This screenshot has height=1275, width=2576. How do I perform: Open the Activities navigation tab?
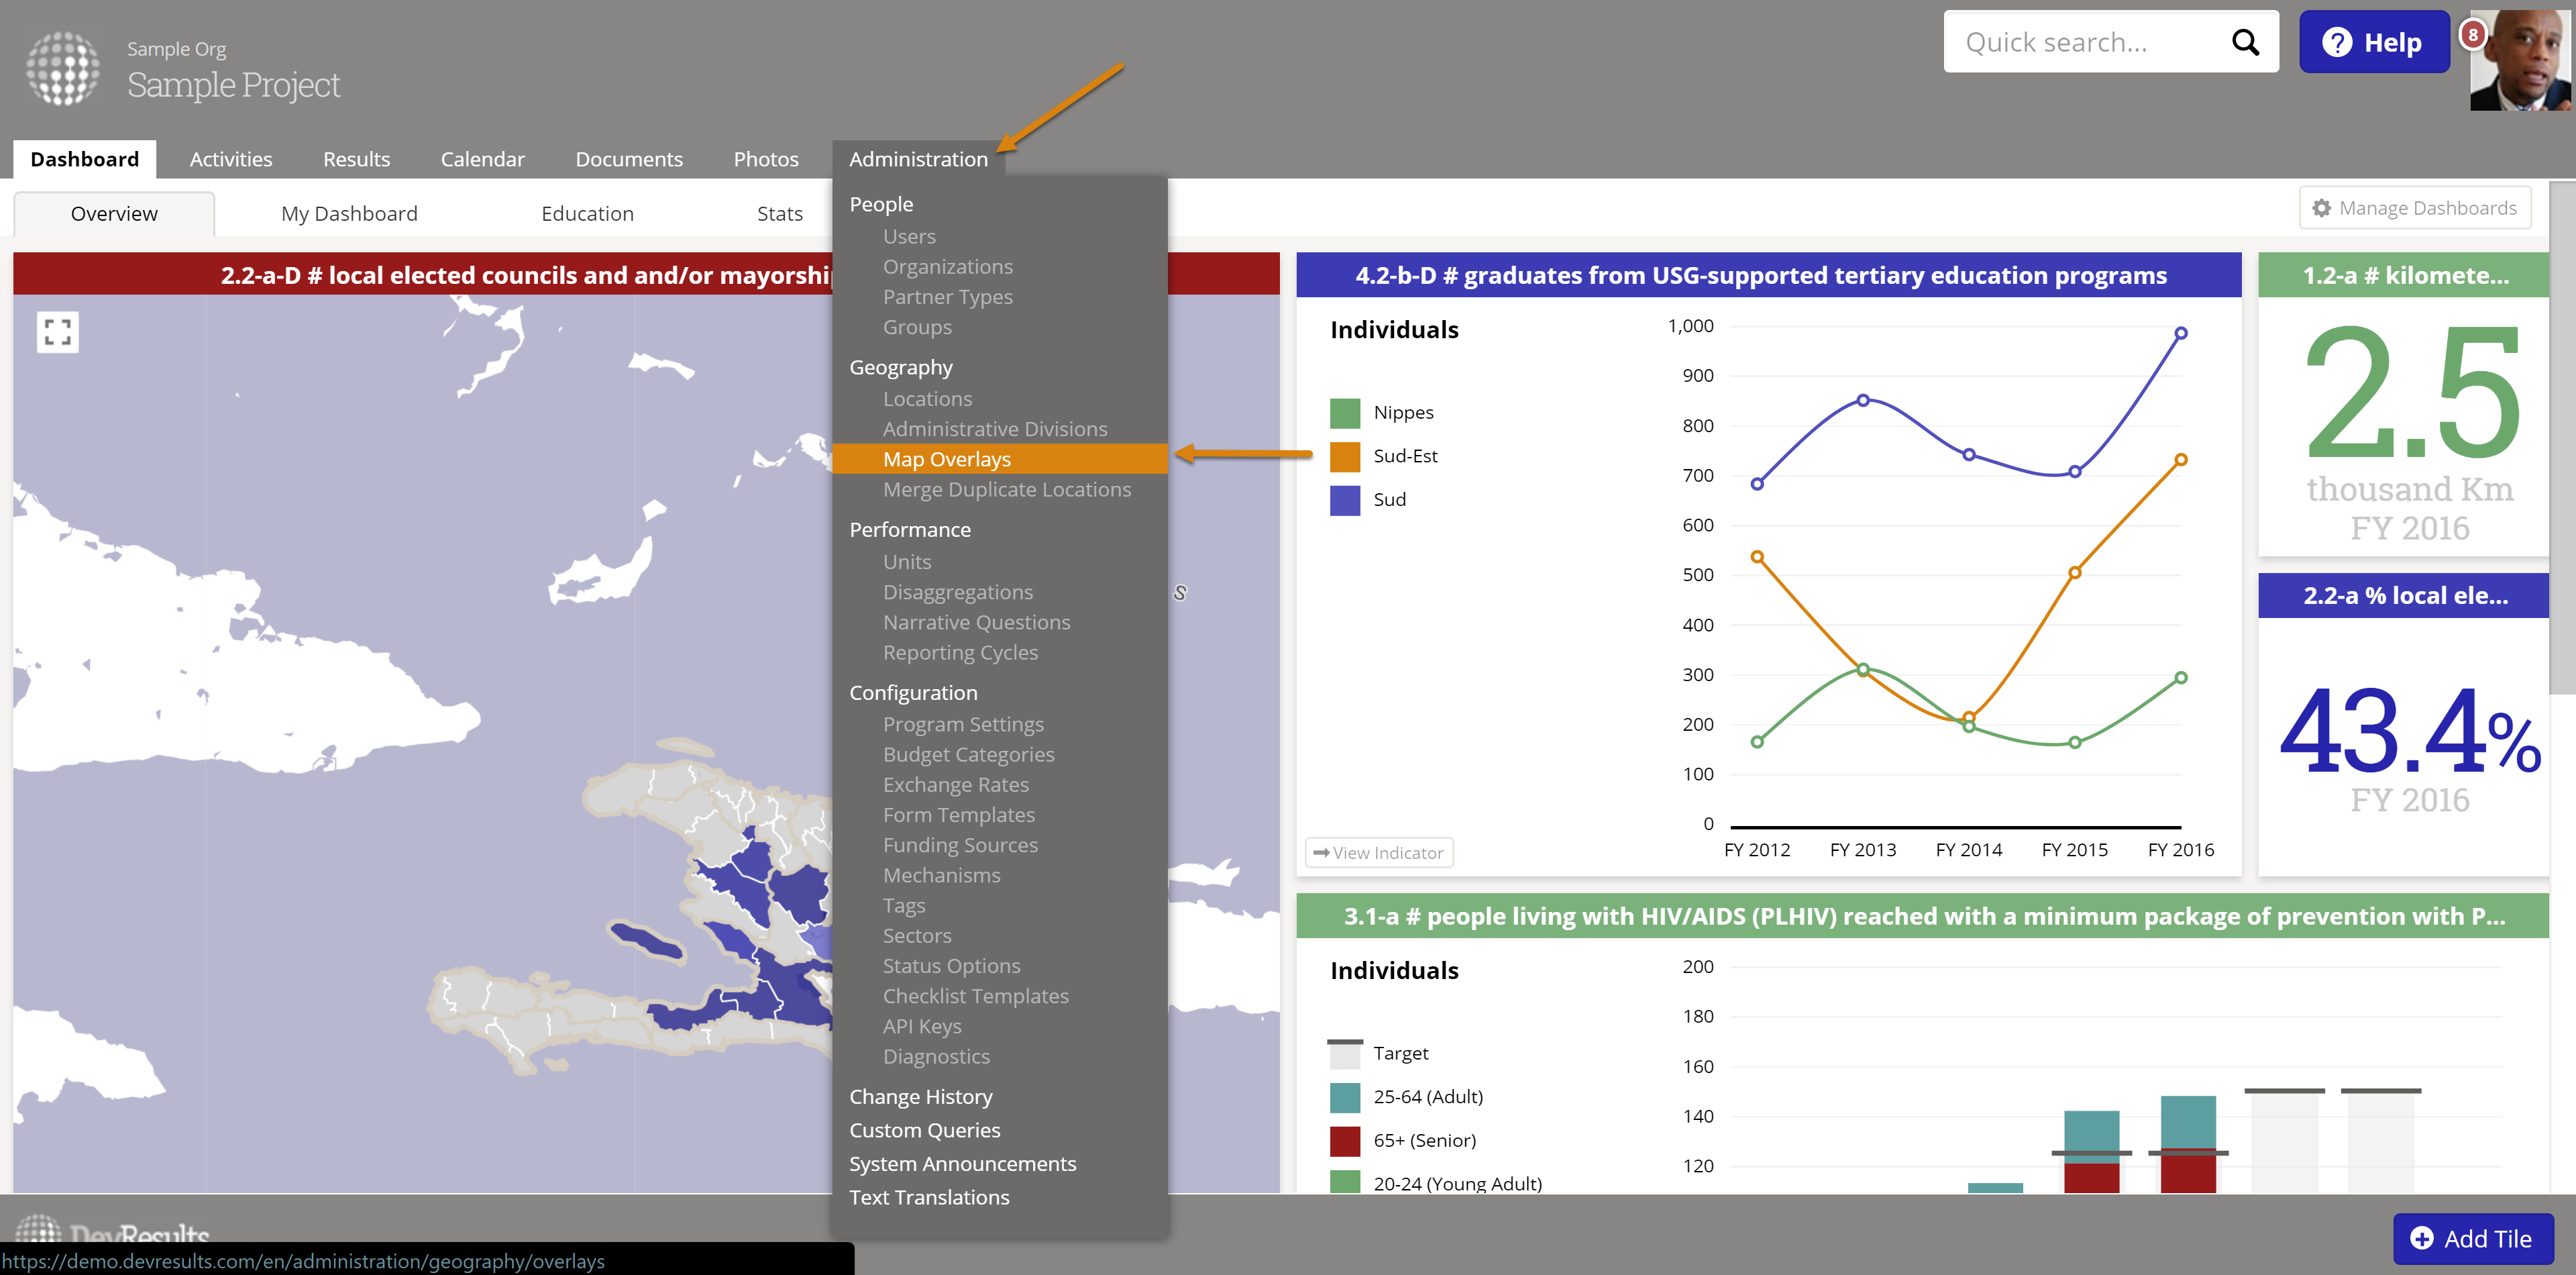coord(231,159)
